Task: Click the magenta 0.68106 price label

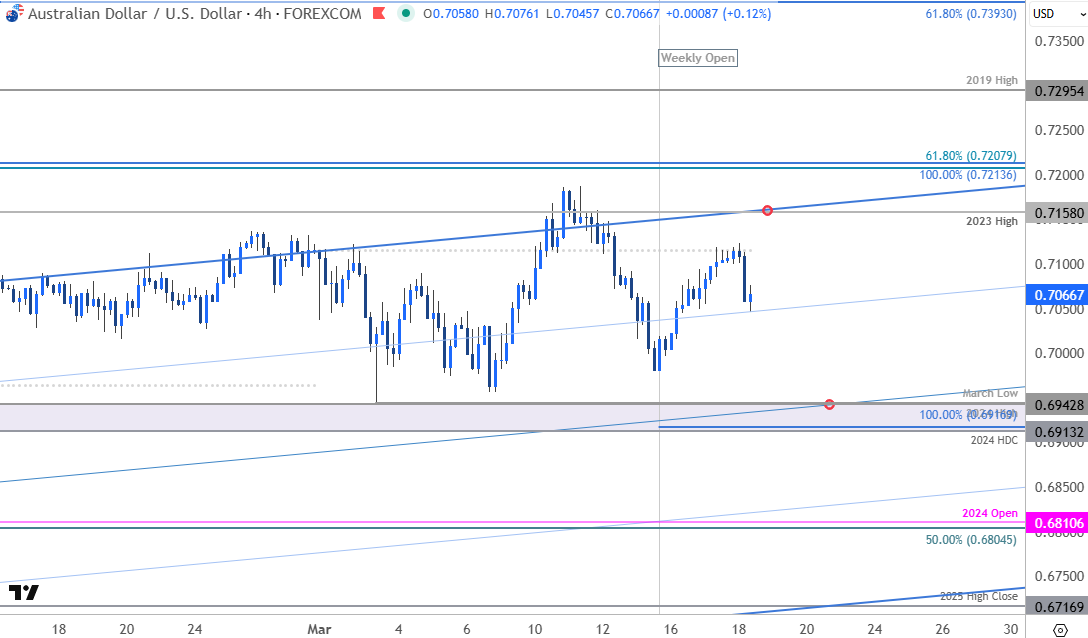Action: (x=1059, y=523)
